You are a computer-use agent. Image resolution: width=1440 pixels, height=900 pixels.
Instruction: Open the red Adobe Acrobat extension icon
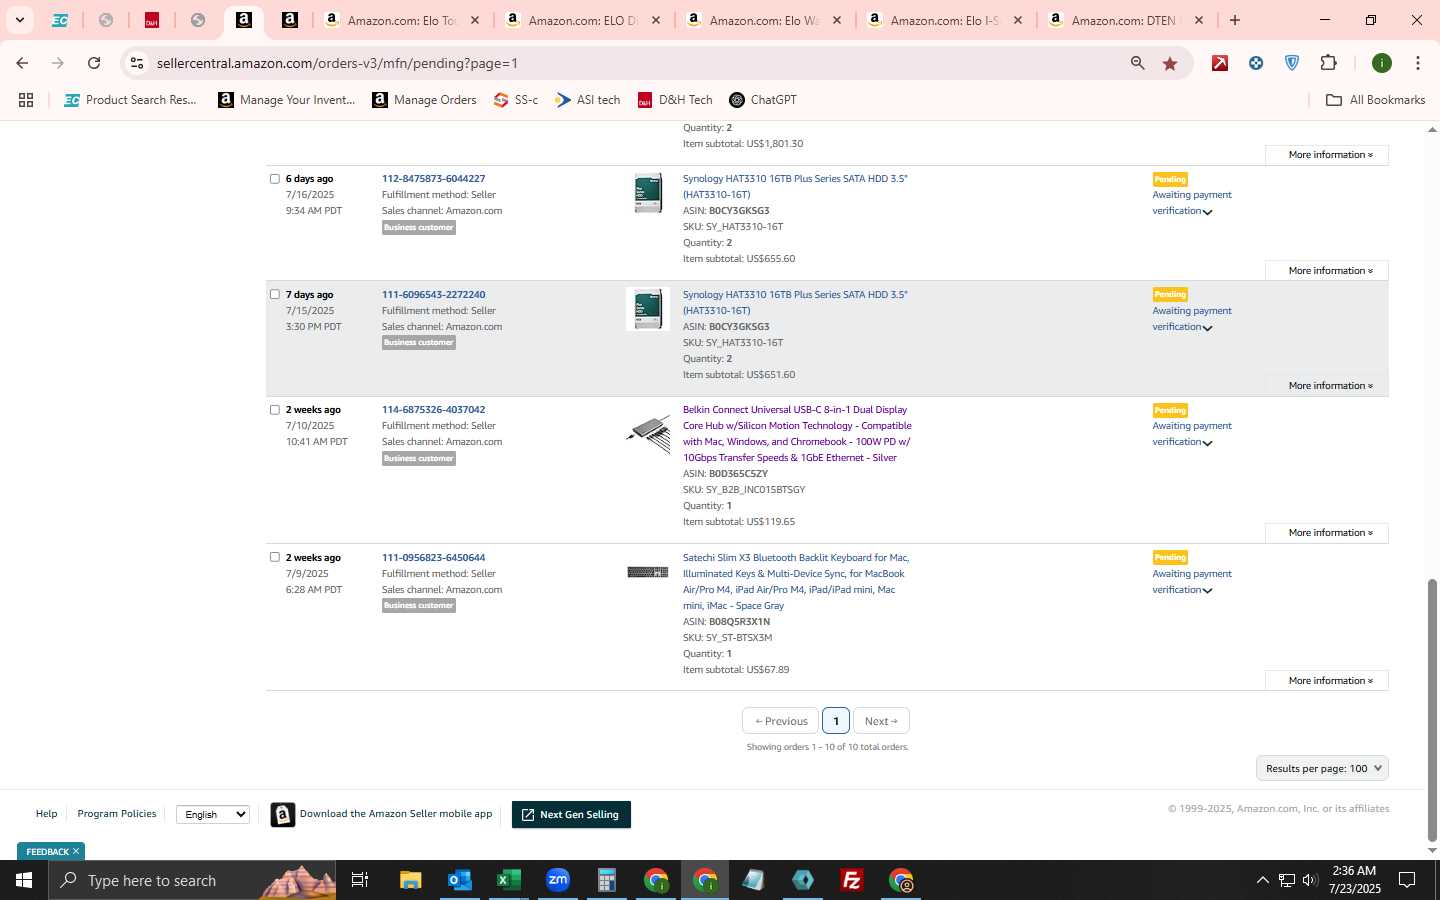click(x=1220, y=63)
